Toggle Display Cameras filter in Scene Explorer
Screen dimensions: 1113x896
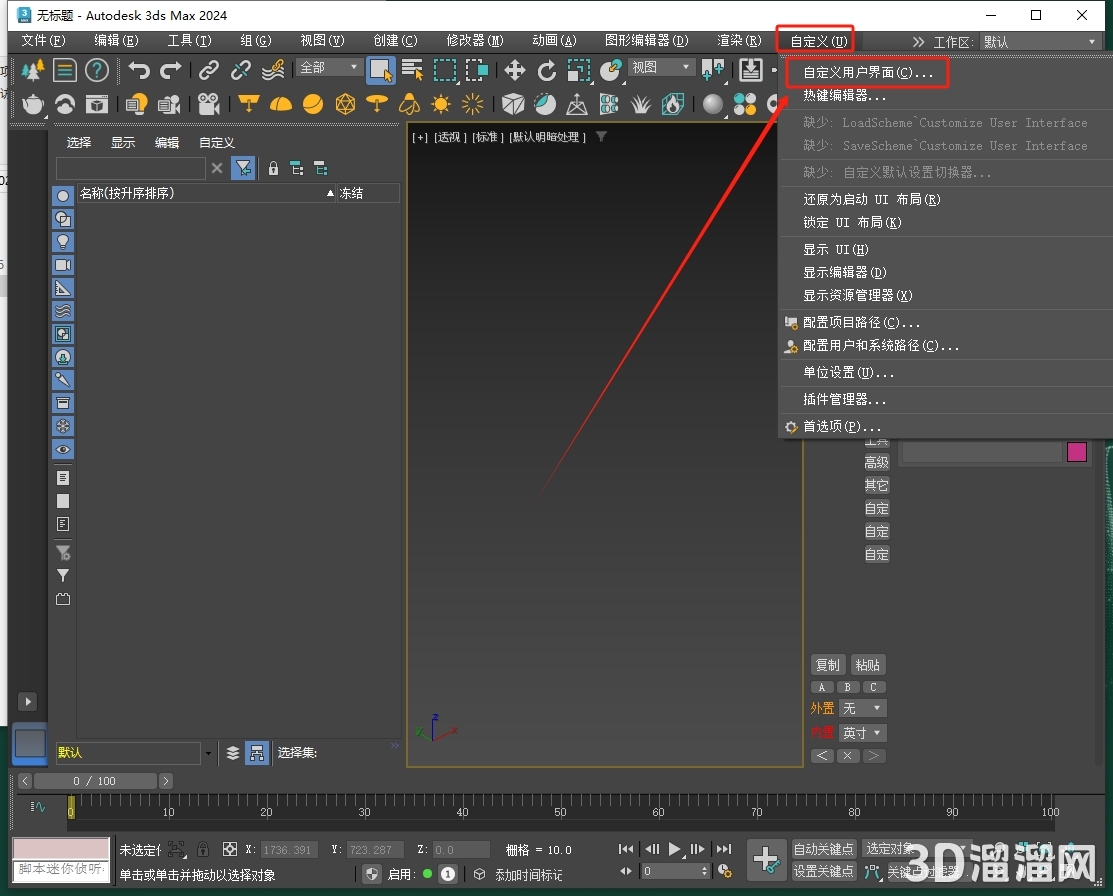click(x=63, y=265)
